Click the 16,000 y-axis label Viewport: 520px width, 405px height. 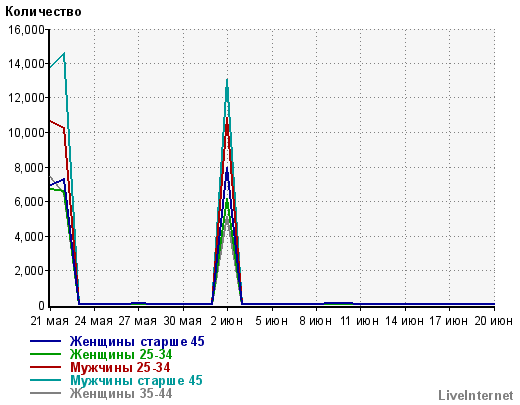pyautogui.click(x=26, y=30)
